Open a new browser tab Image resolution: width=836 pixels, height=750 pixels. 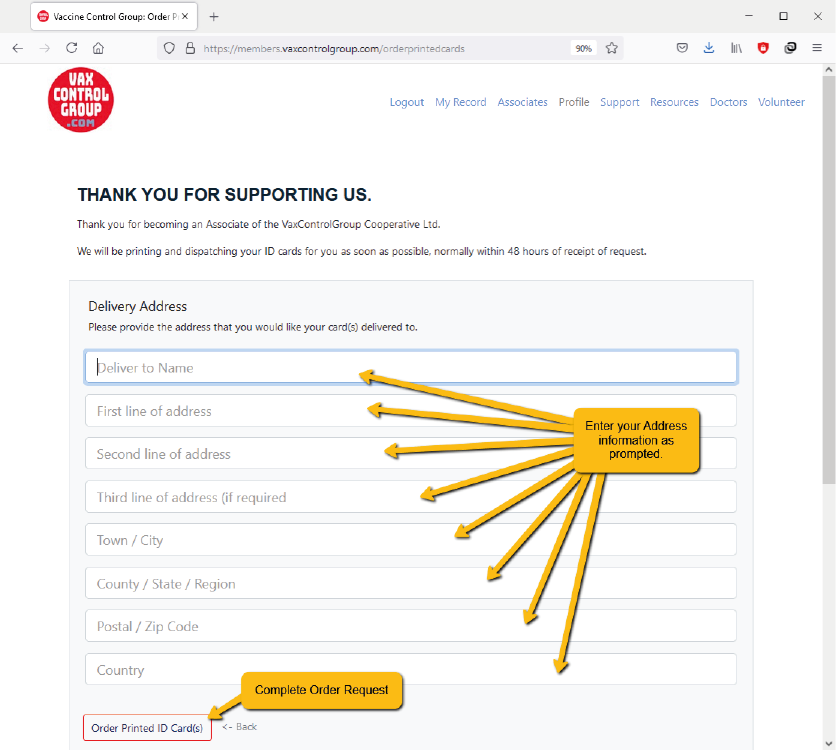pos(214,17)
